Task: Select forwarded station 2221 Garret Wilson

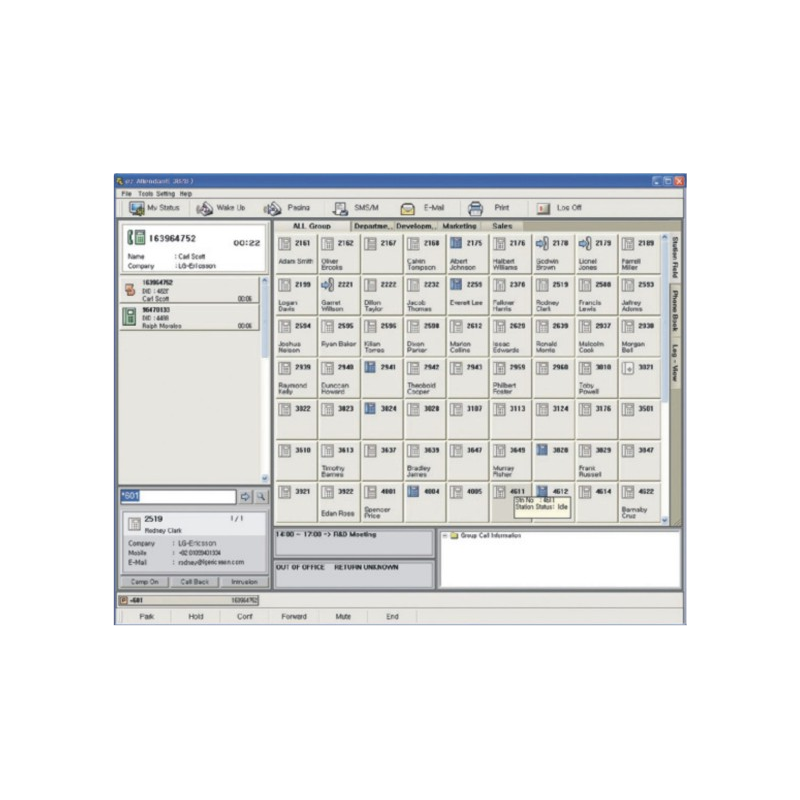Action: coord(339,295)
